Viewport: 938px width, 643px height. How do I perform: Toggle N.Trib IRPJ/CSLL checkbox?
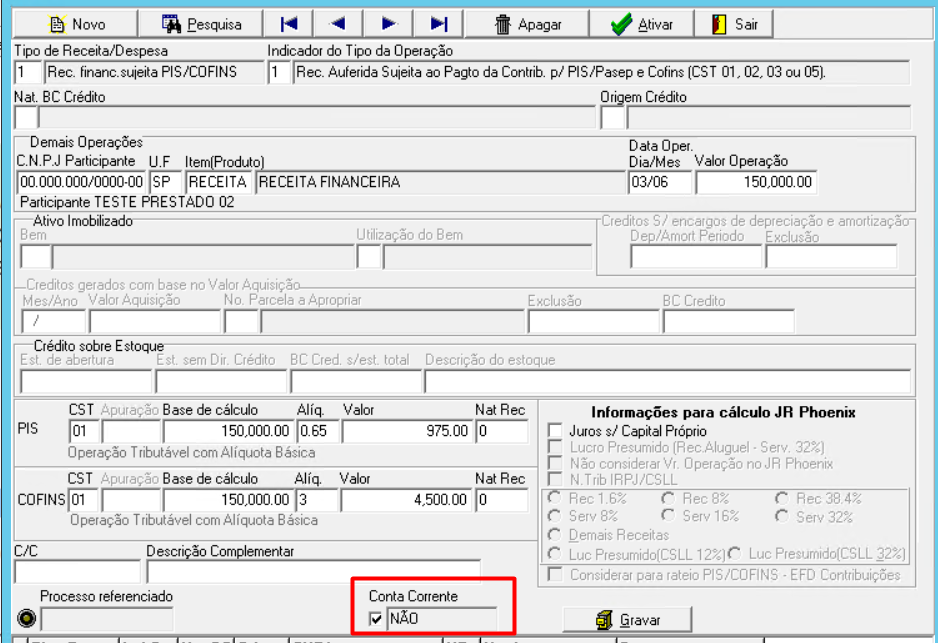[555, 479]
